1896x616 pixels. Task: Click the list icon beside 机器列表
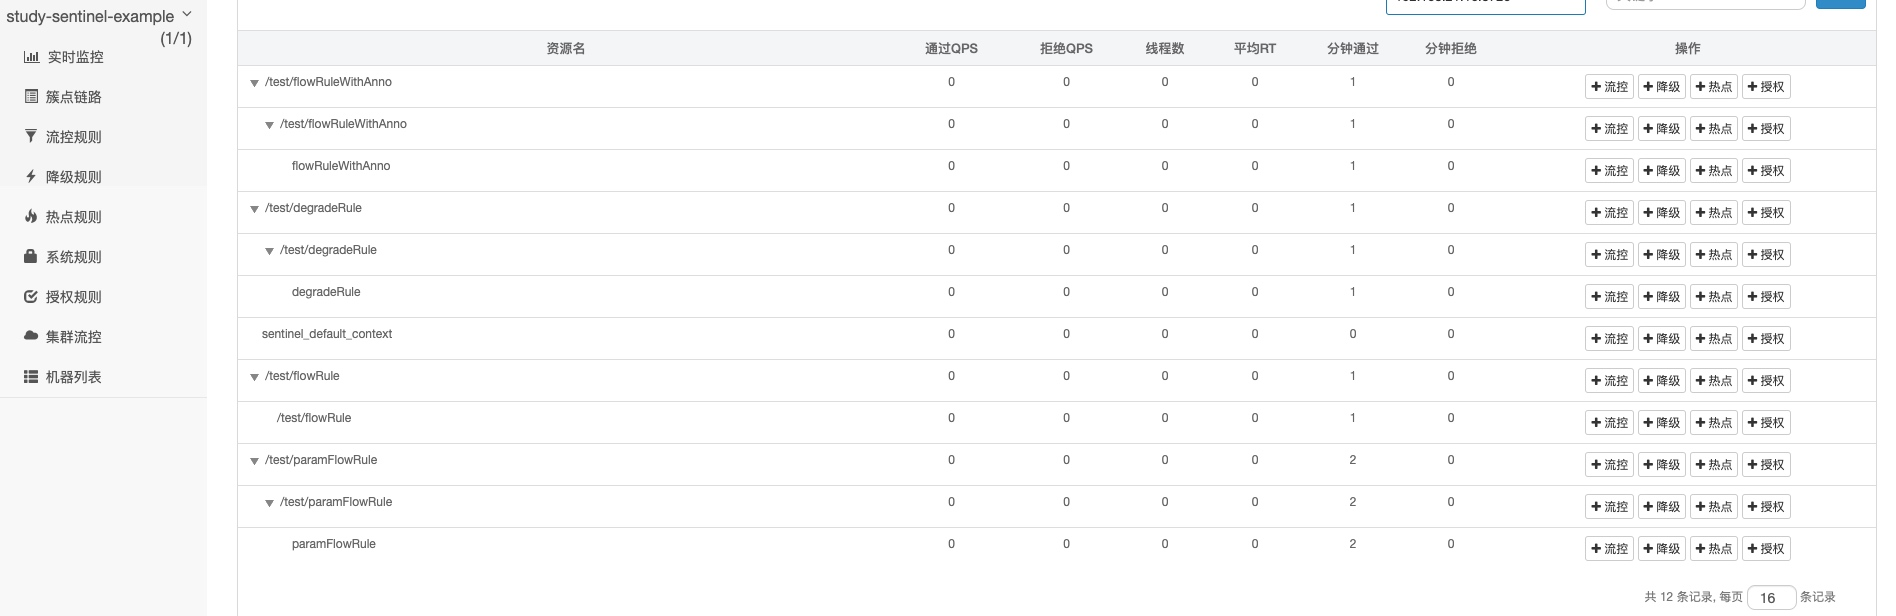coord(31,377)
